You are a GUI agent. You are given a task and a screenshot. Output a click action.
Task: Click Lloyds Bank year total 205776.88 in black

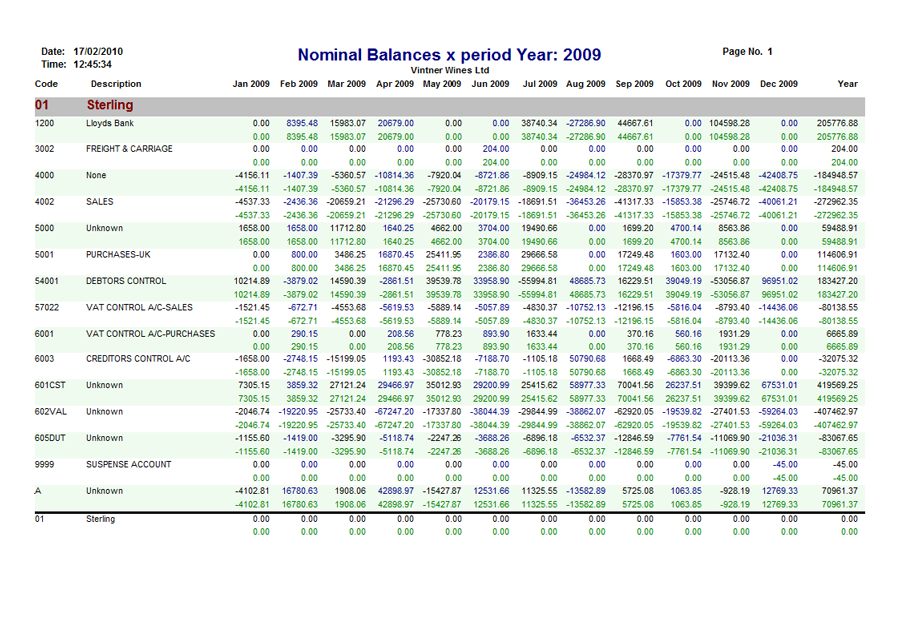pyautogui.click(x=837, y=123)
